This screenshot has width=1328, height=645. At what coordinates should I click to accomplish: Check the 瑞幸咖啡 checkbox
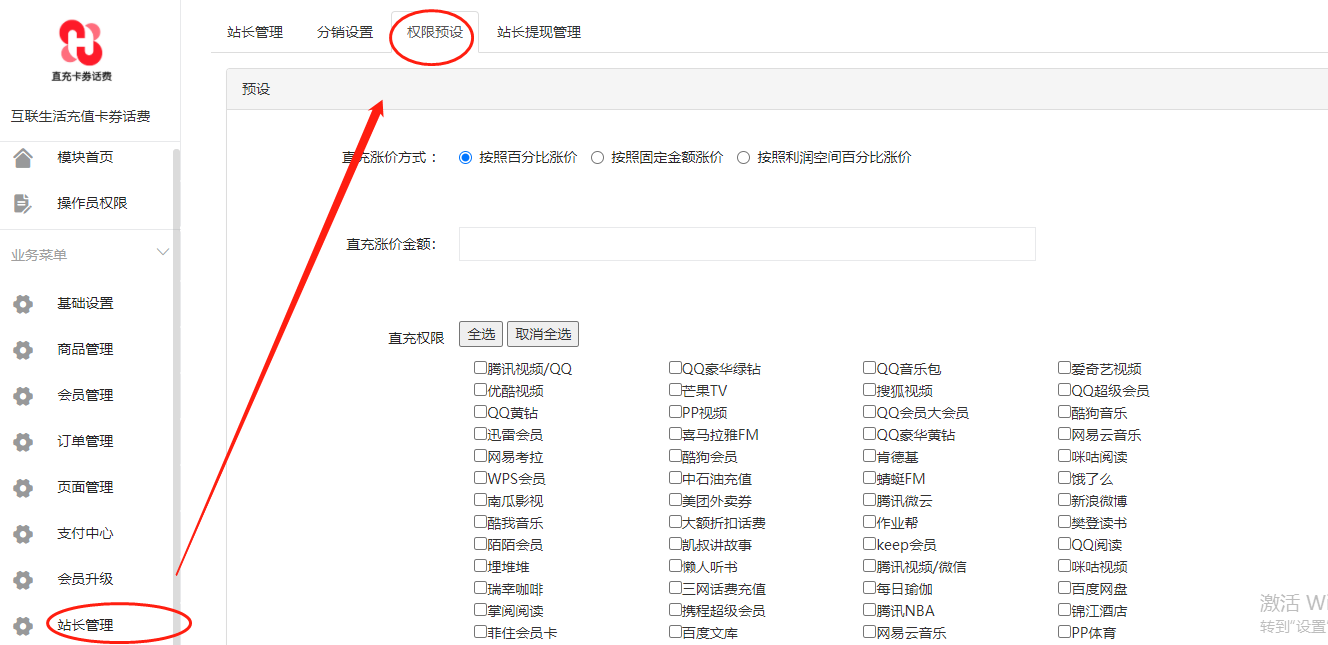481,588
